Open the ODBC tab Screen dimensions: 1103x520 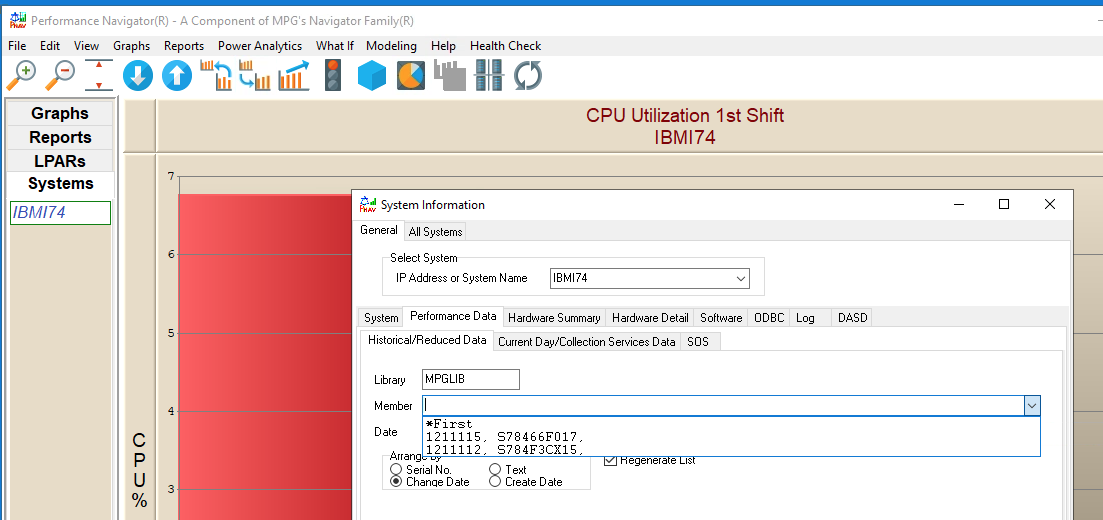click(x=769, y=318)
